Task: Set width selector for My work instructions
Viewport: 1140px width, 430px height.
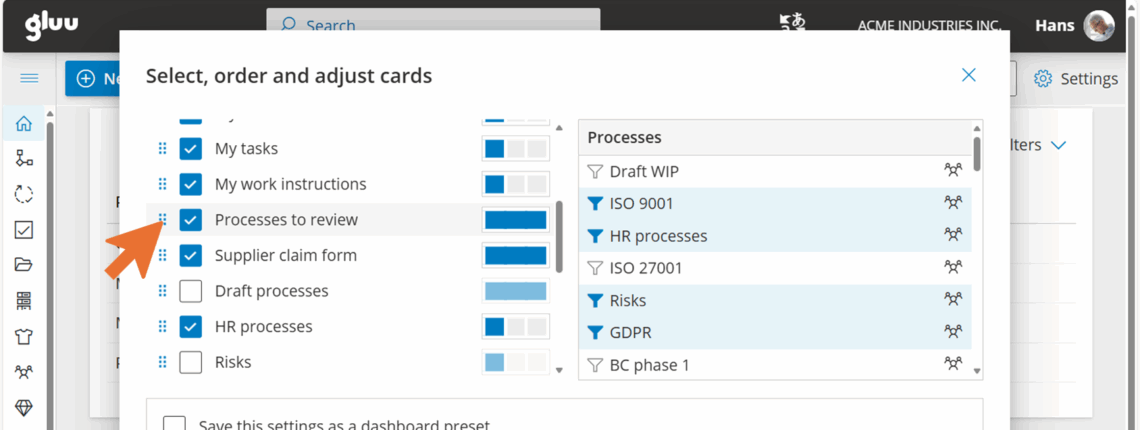Action: 516,184
